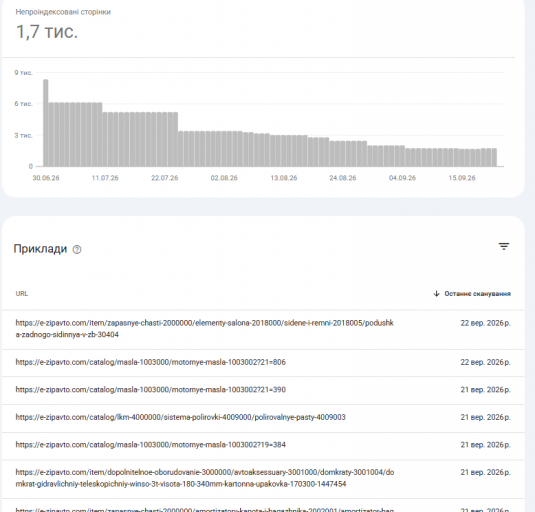
Task: Click the 30.06.26 date axis label
Action: [x=46, y=178]
